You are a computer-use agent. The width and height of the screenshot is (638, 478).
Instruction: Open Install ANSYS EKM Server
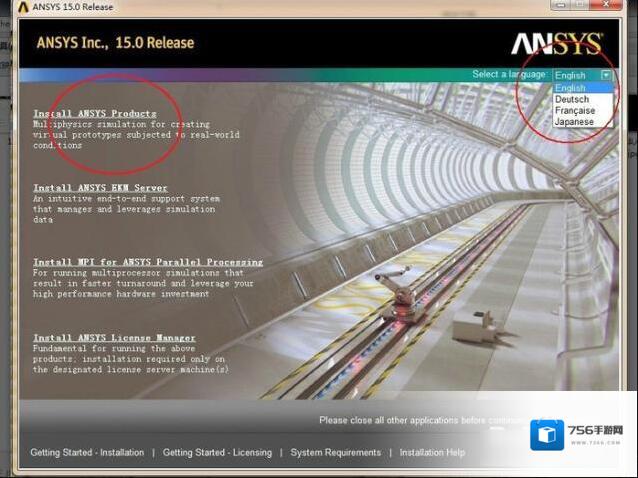point(100,188)
